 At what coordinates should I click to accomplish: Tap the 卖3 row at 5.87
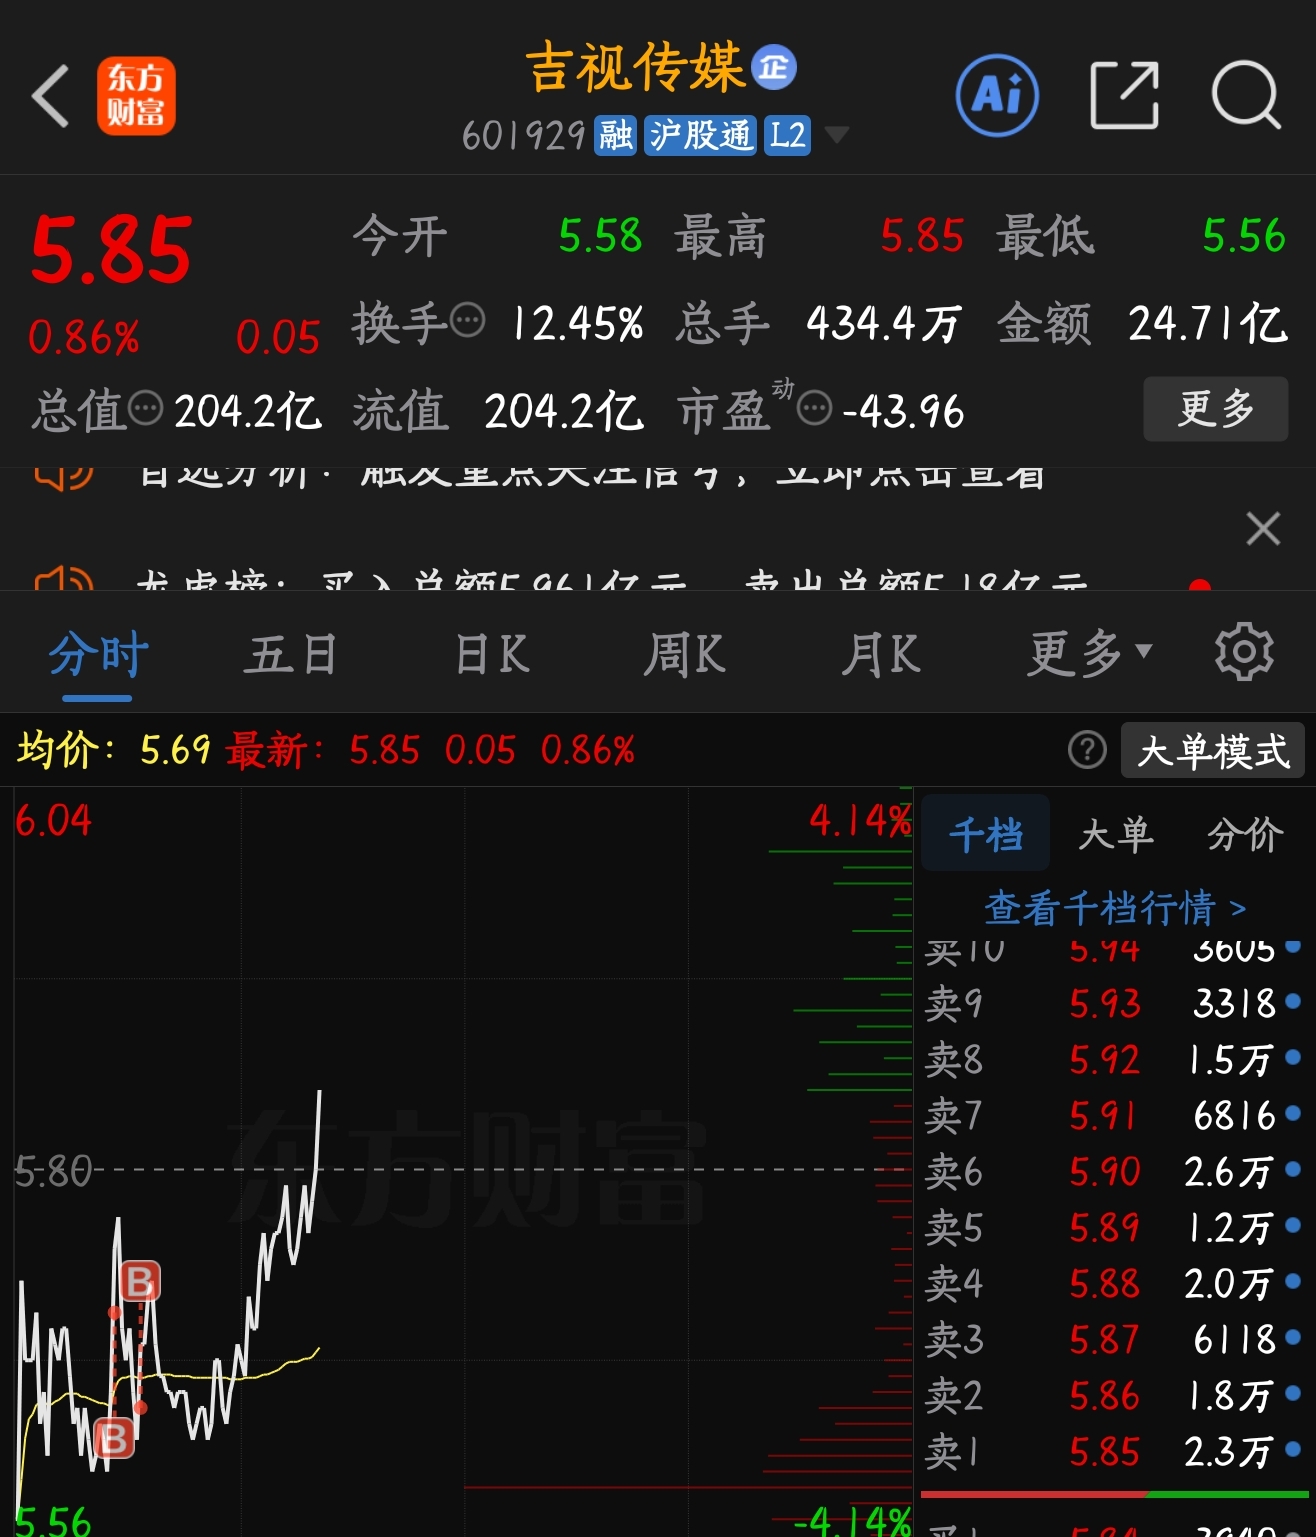pos(1114,1339)
